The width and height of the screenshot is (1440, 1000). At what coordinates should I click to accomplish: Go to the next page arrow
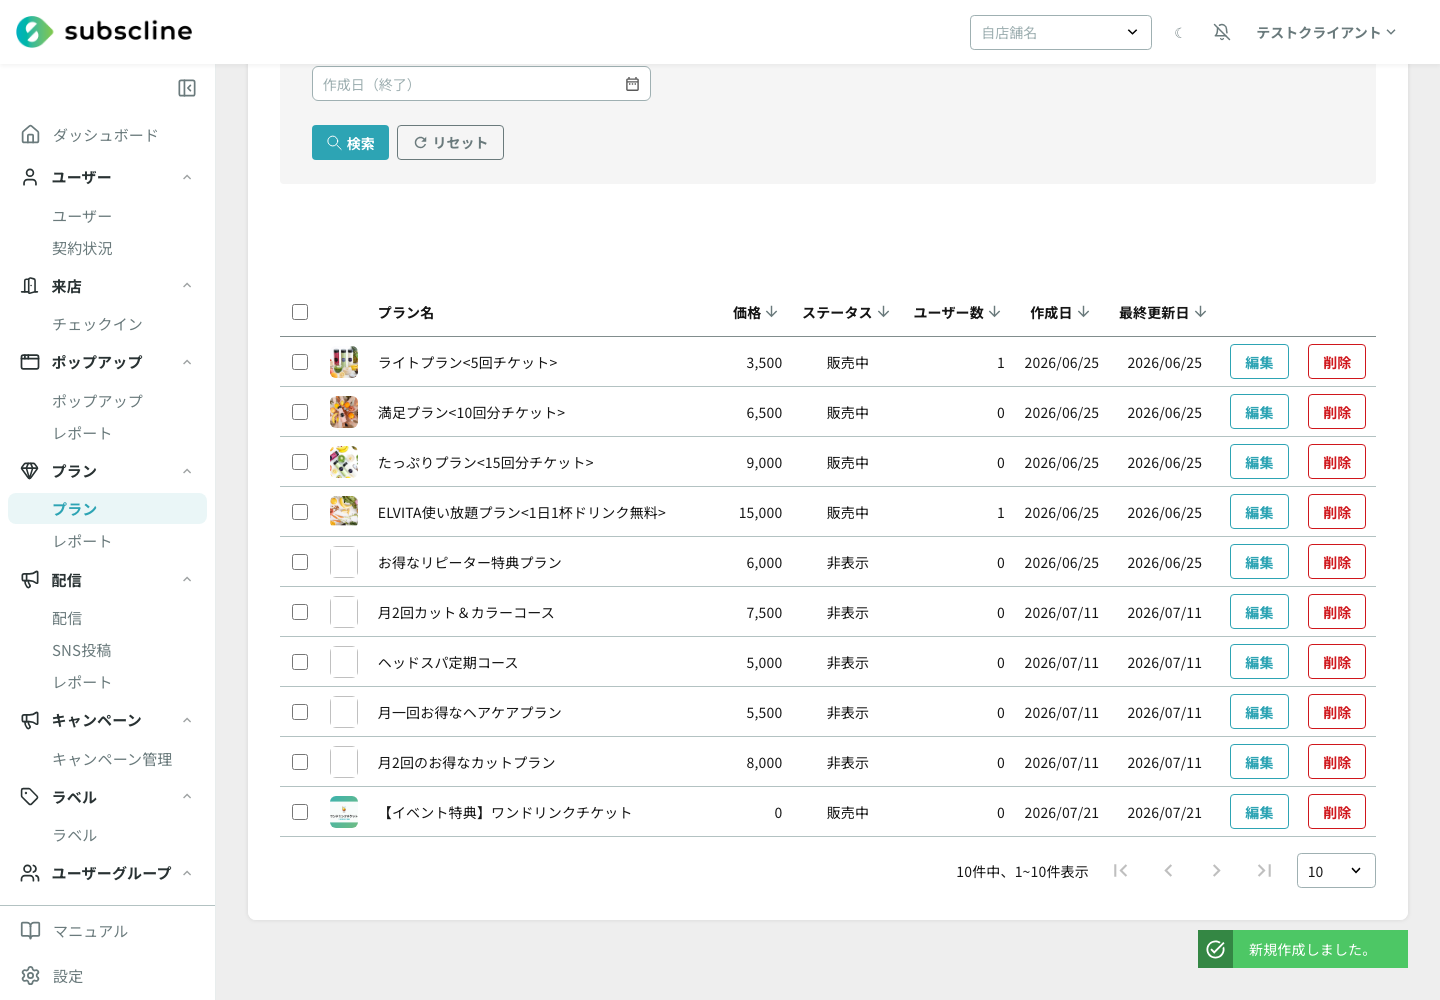[x=1216, y=871]
